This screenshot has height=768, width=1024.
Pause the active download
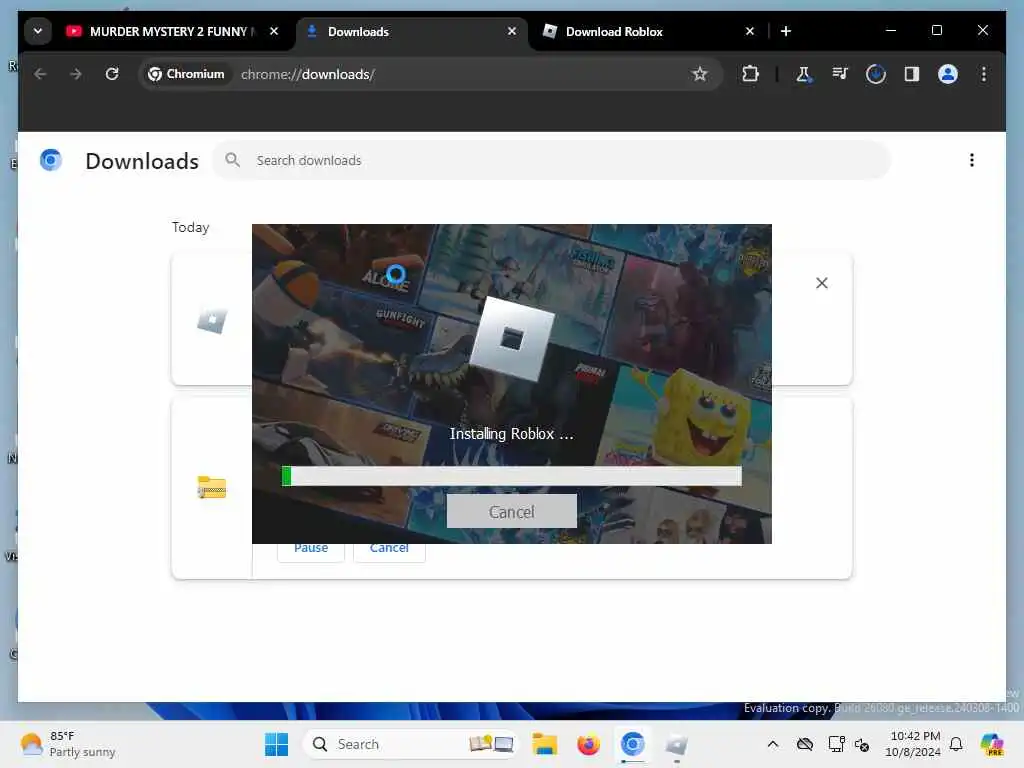pos(311,549)
